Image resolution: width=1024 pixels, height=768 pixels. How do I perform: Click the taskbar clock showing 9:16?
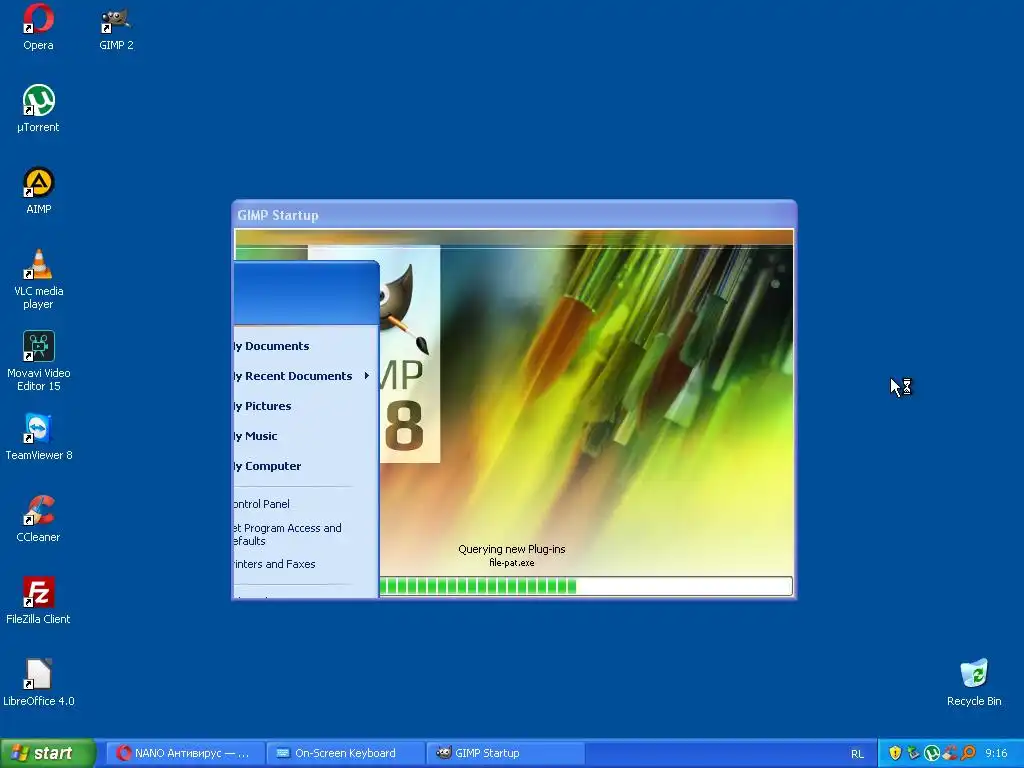click(x=996, y=754)
